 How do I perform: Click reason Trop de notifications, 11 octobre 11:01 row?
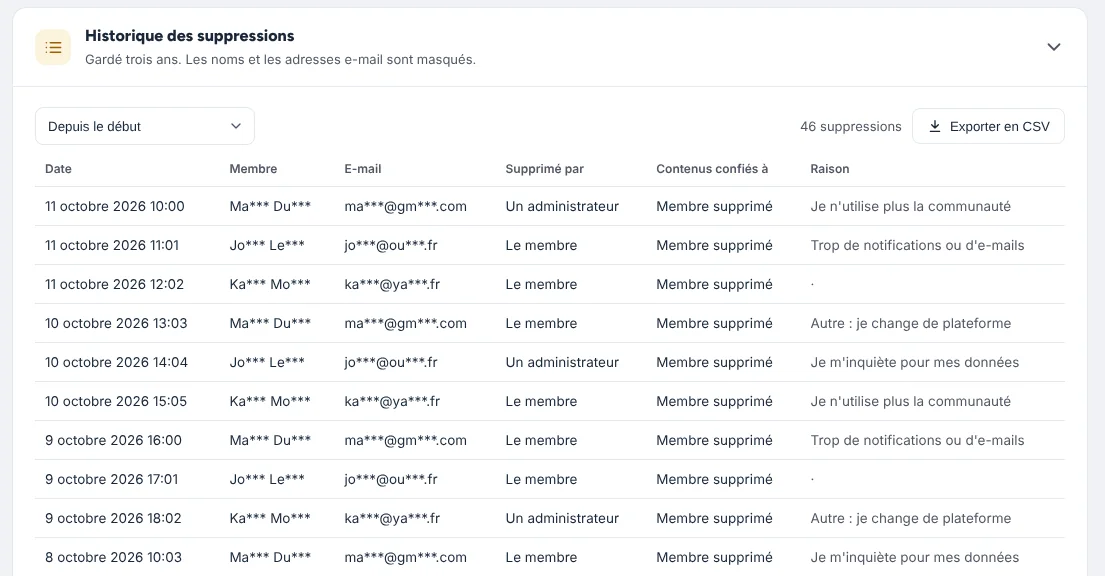click(918, 245)
